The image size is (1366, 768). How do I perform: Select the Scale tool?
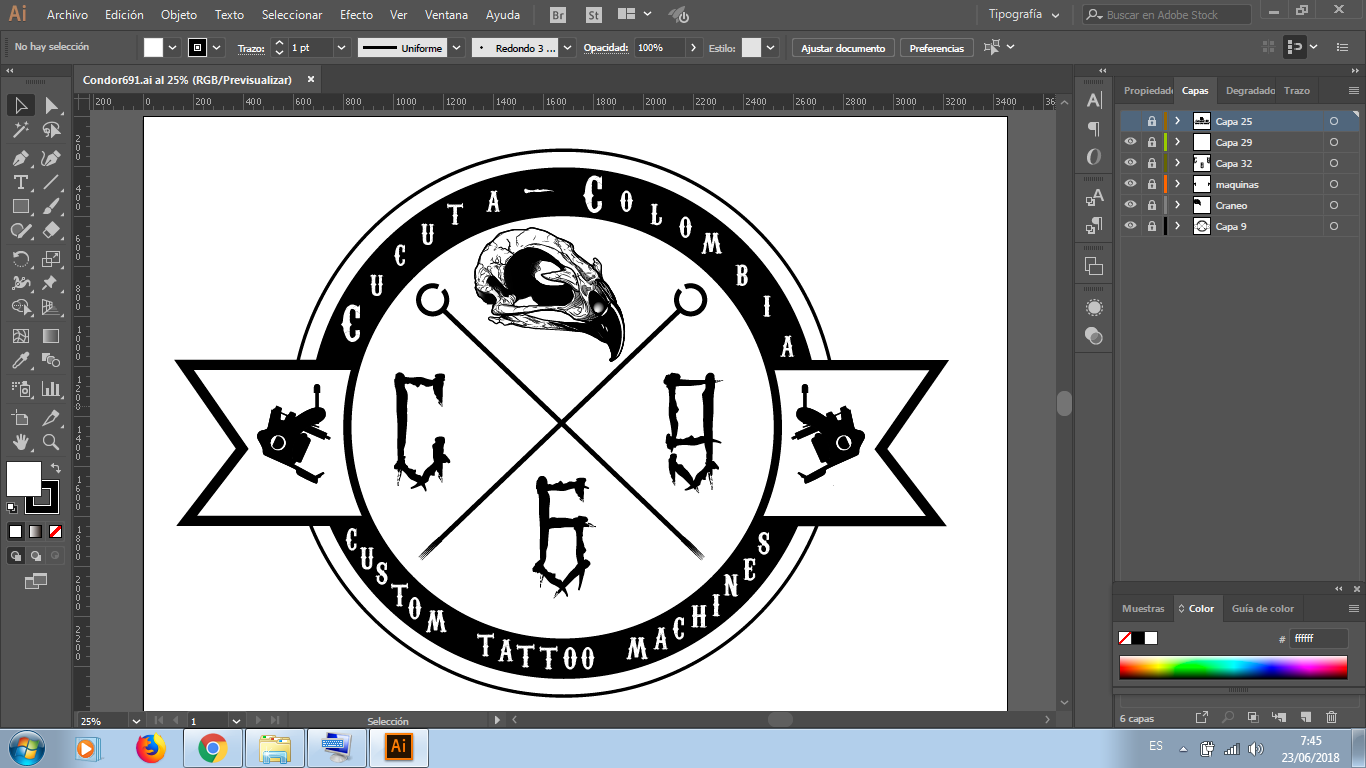coord(51,259)
